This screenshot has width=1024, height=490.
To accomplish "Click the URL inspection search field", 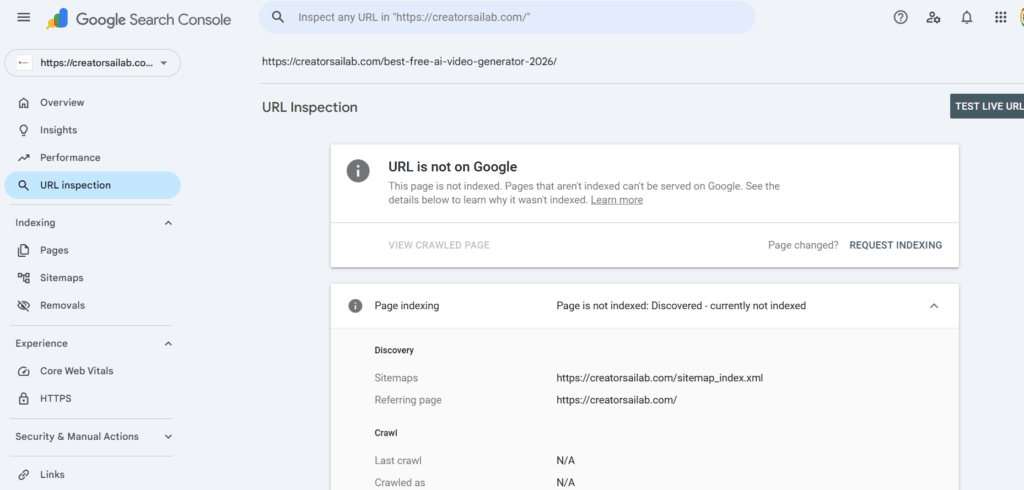I will coord(507,18).
